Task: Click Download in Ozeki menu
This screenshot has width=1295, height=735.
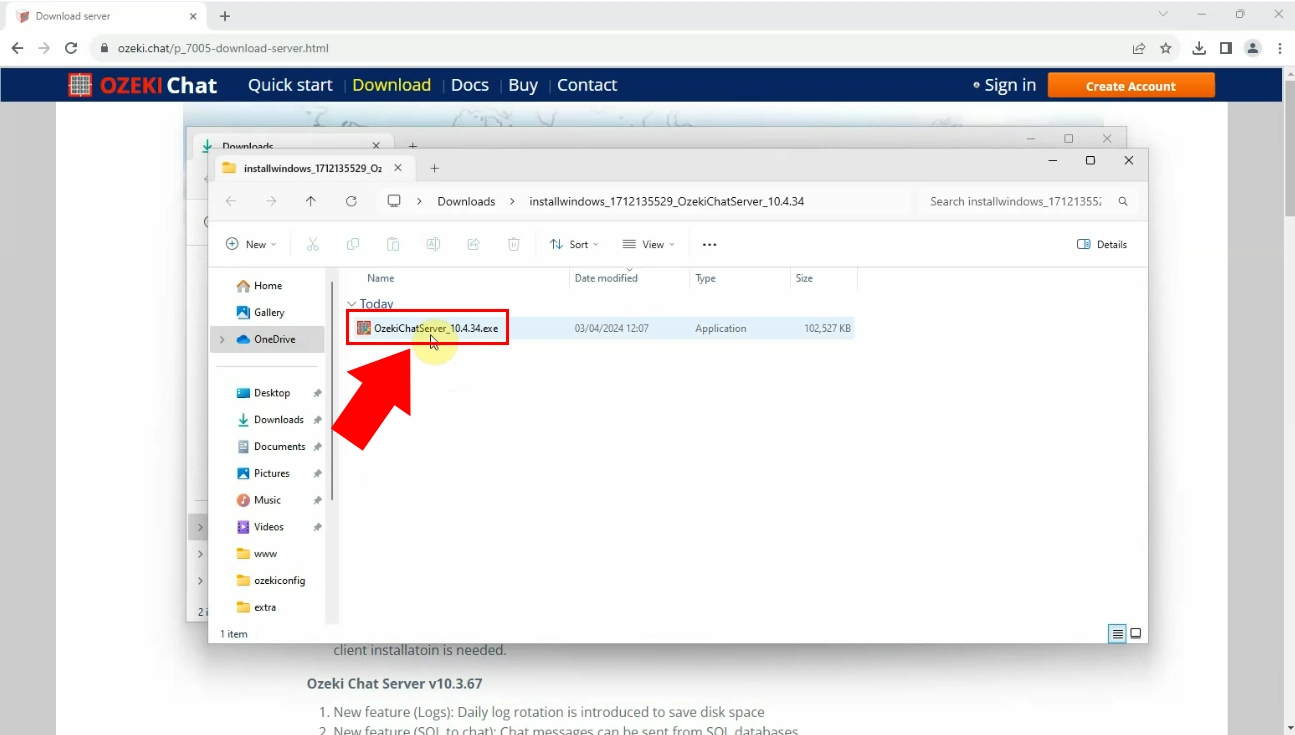Action: tap(391, 85)
